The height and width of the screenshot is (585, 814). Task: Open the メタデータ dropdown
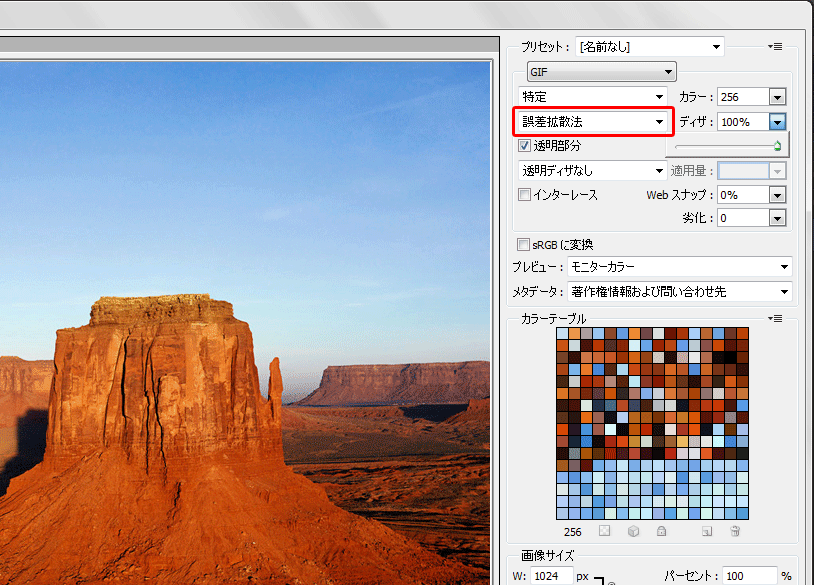pos(680,292)
